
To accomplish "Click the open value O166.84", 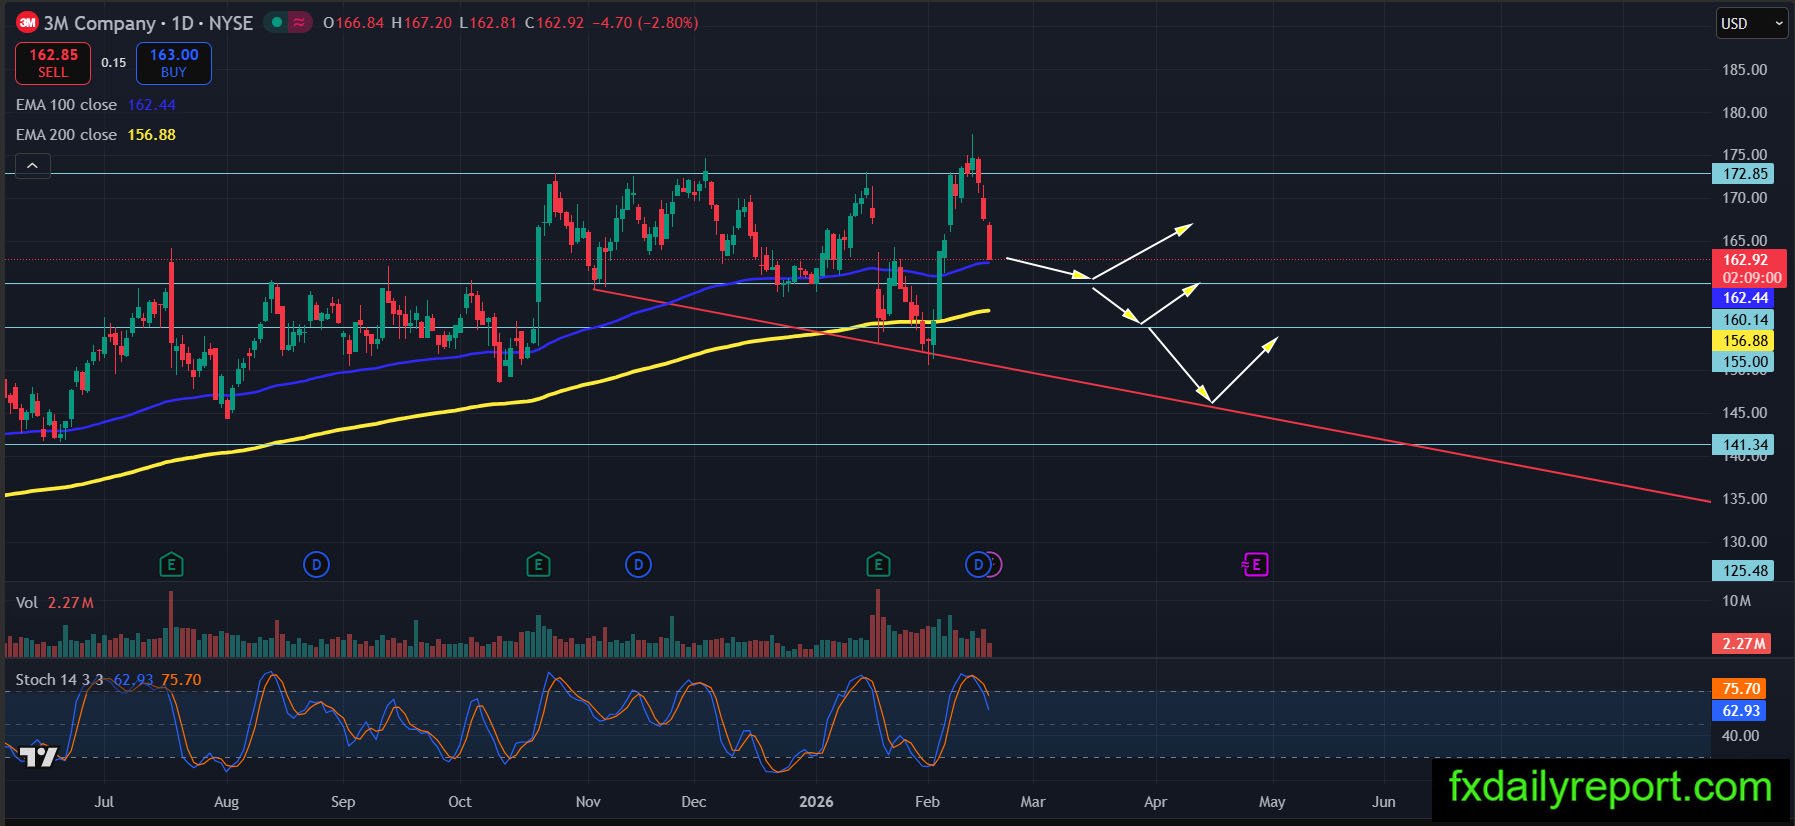I will point(354,22).
